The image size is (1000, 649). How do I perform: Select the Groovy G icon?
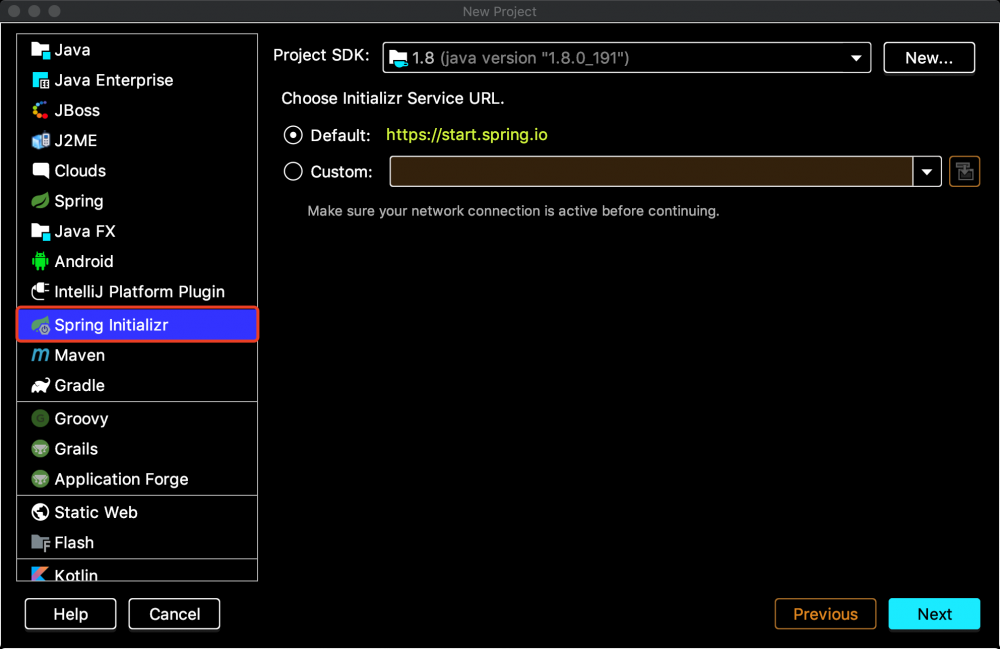[40, 418]
